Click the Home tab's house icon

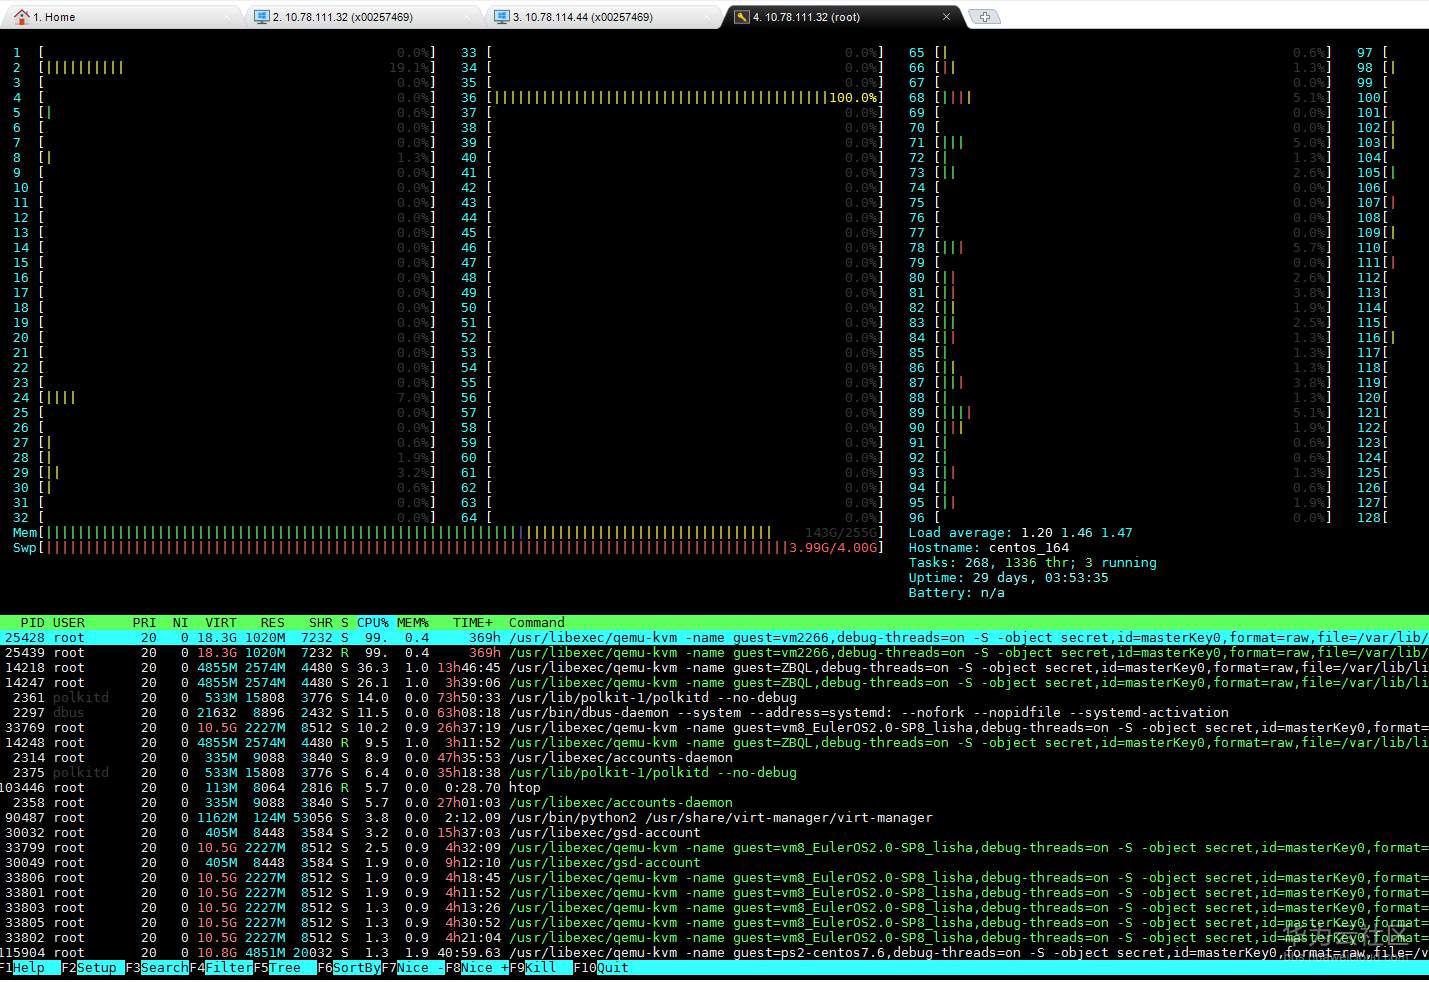(21, 17)
